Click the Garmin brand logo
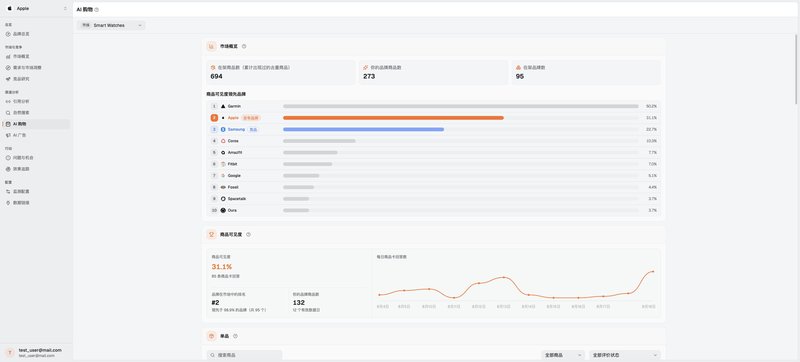The height and width of the screenshot is (362, 800). pyautogui.click(x=223, y=106)
